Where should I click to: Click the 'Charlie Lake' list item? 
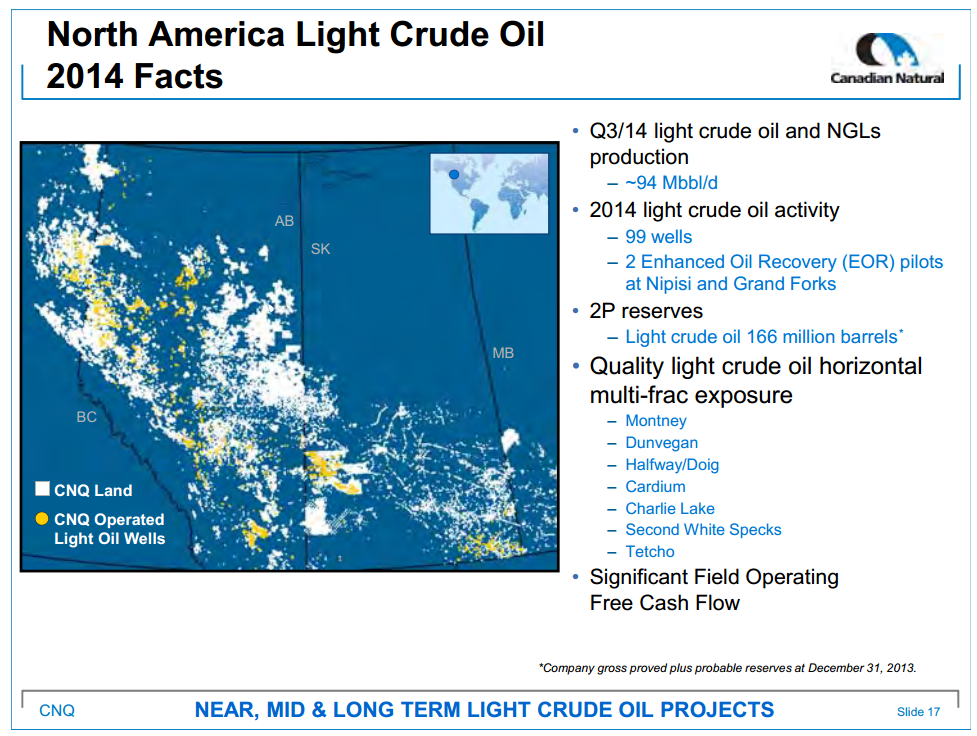[x=670, y=508]
